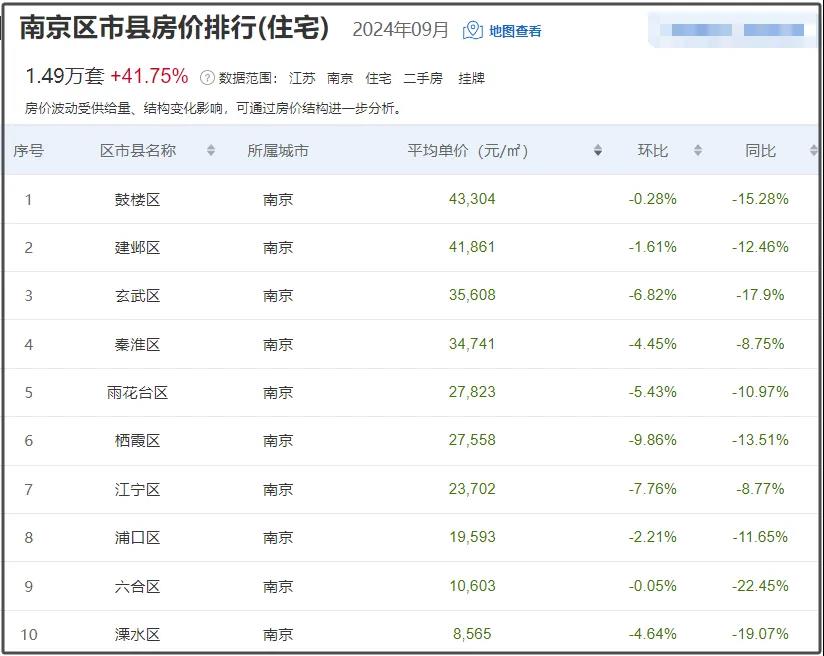The width and height of the screenshot is (824, 656).
Task: Click on 秦淮区 district
Action: pyautogui.click(x=138, y=344)
